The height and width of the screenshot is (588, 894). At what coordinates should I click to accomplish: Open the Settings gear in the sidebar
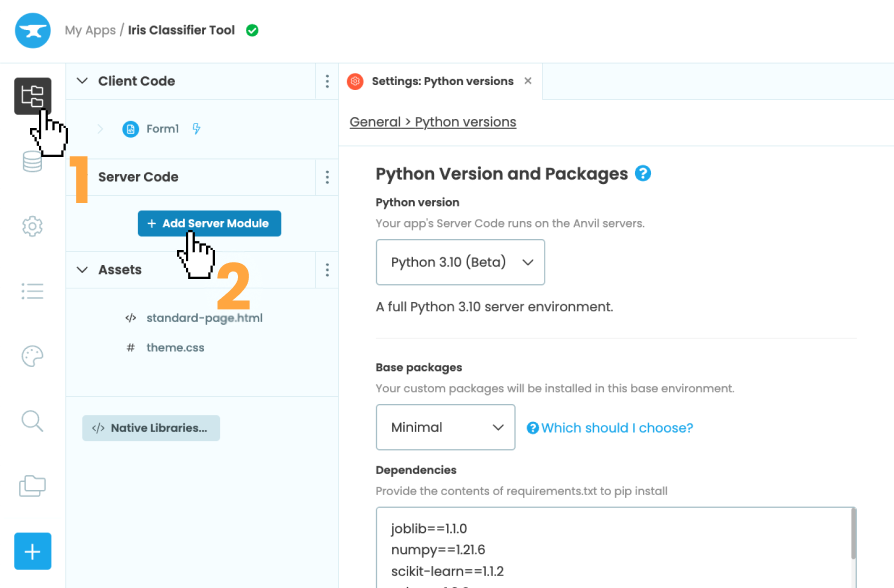pyautogui.click(x=32, y=226)
